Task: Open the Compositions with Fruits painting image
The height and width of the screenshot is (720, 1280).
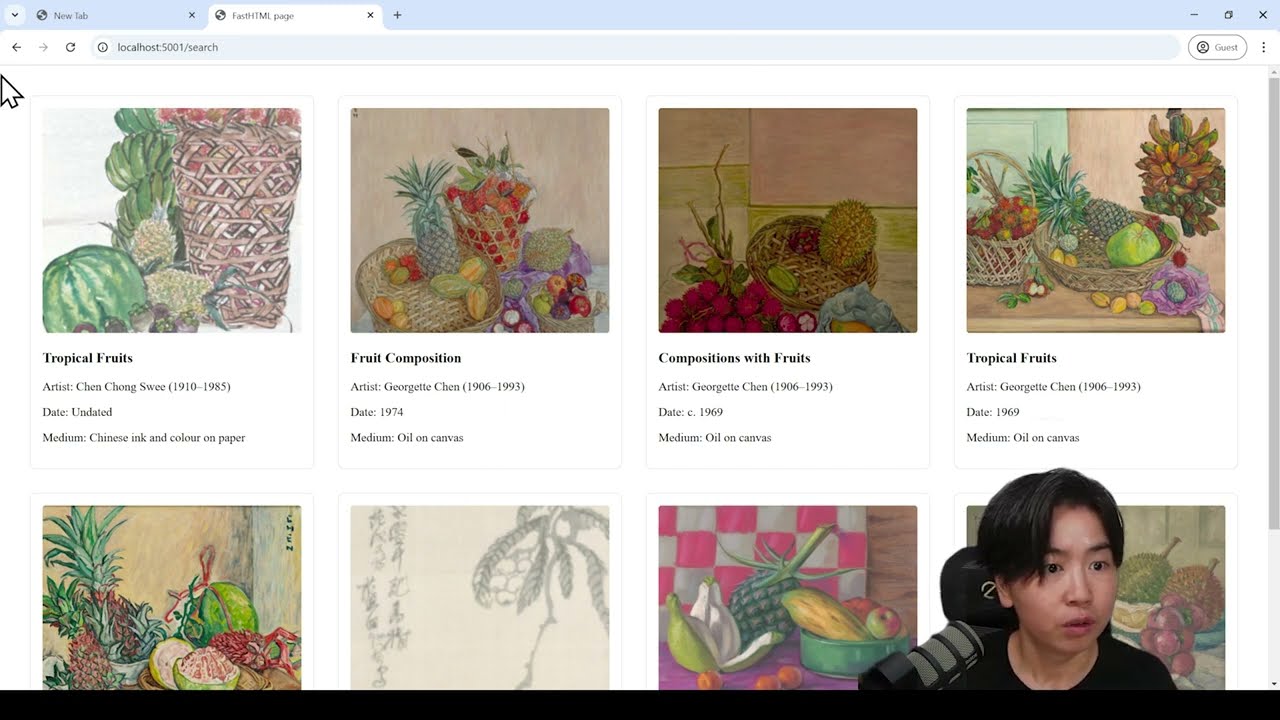Action: tap(788, 220)
